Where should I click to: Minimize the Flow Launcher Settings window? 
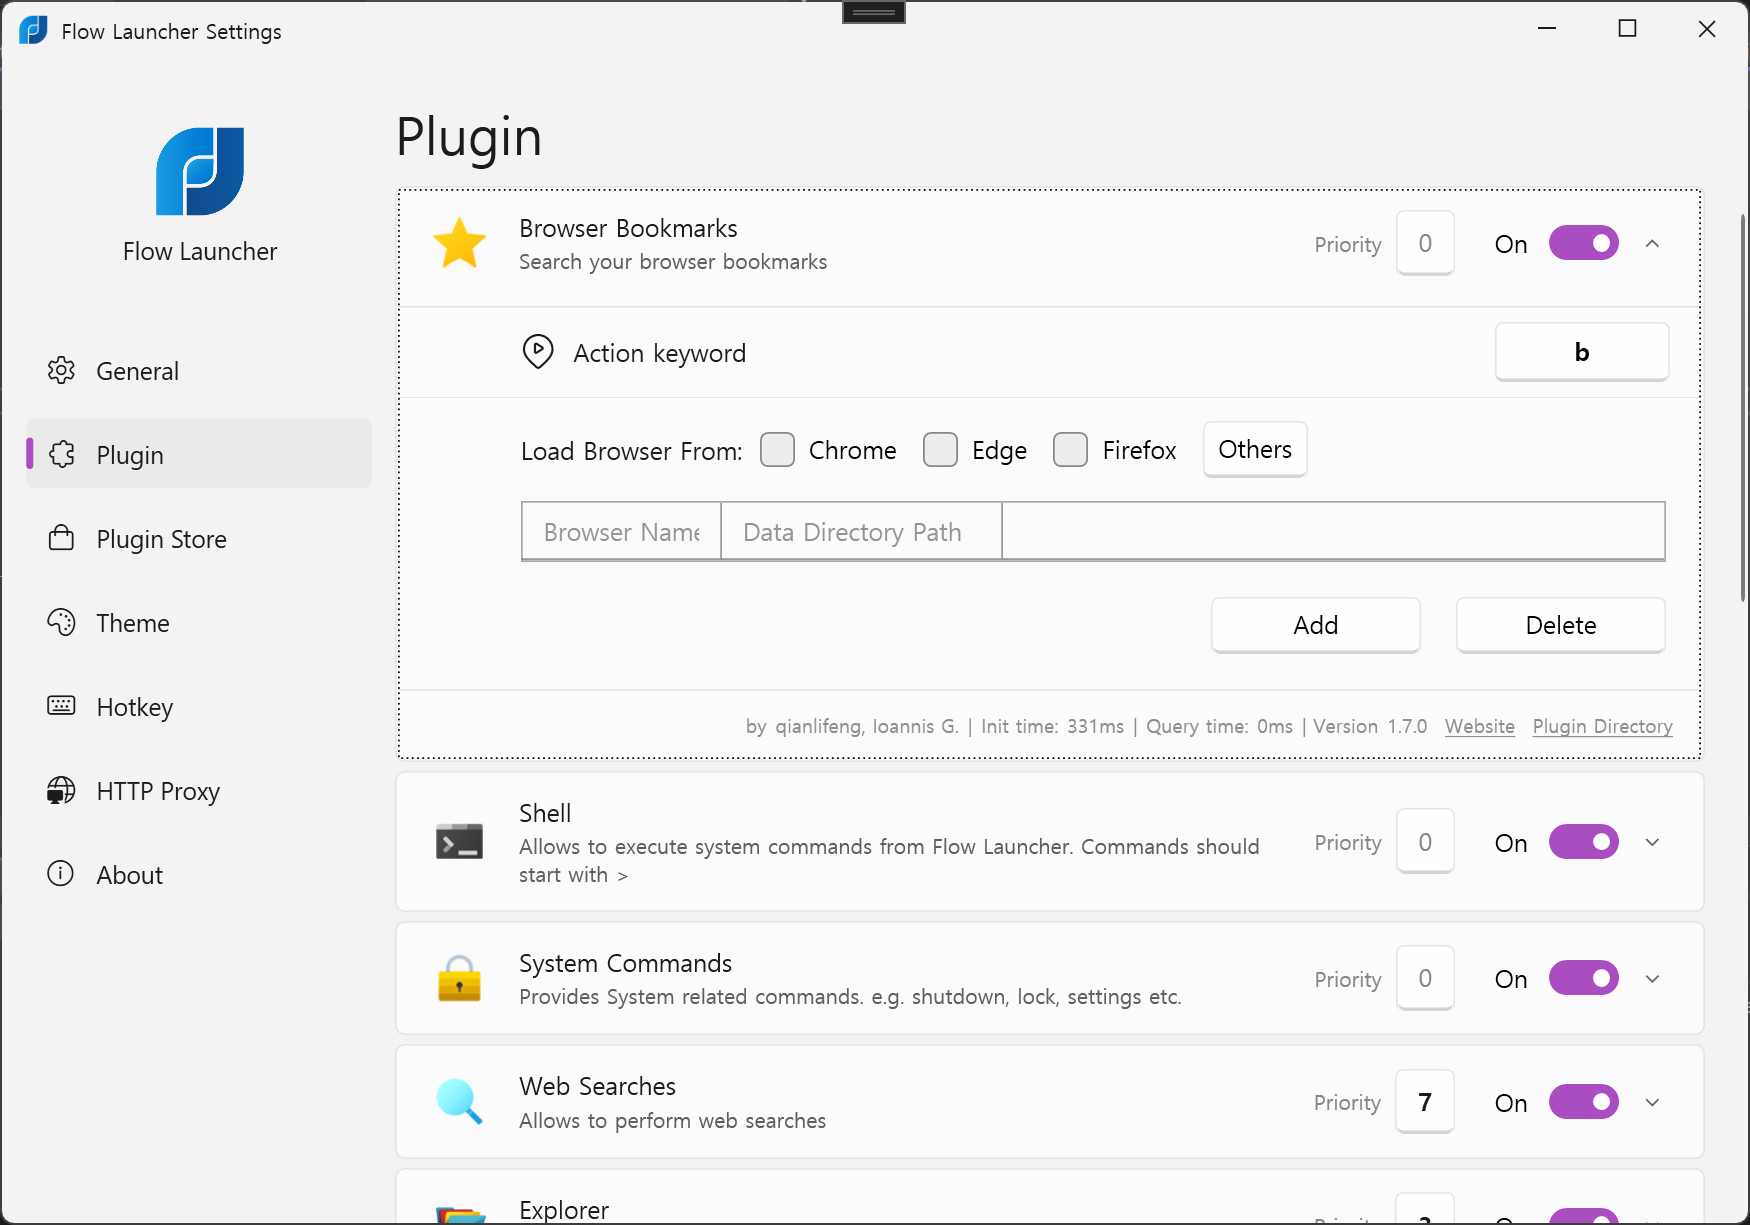(1547, 29)
